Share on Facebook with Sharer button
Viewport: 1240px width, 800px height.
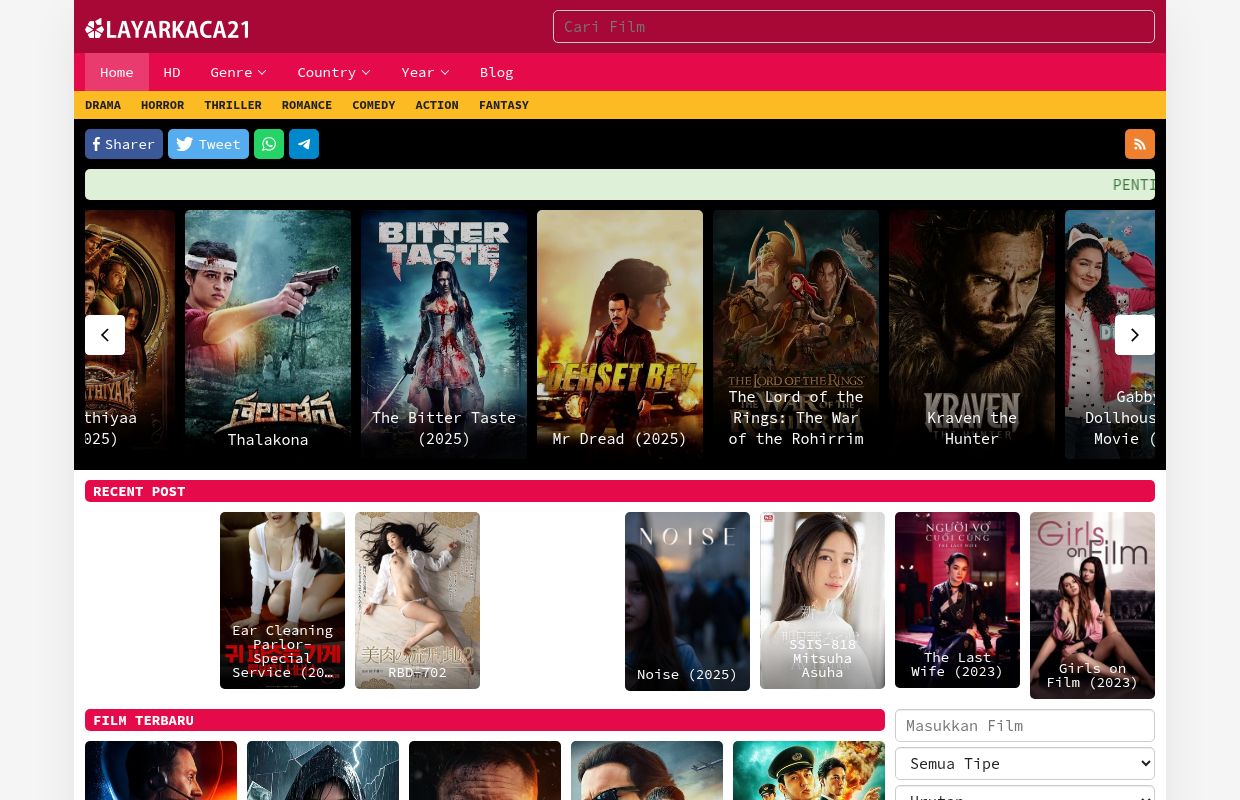coord(124,144)
